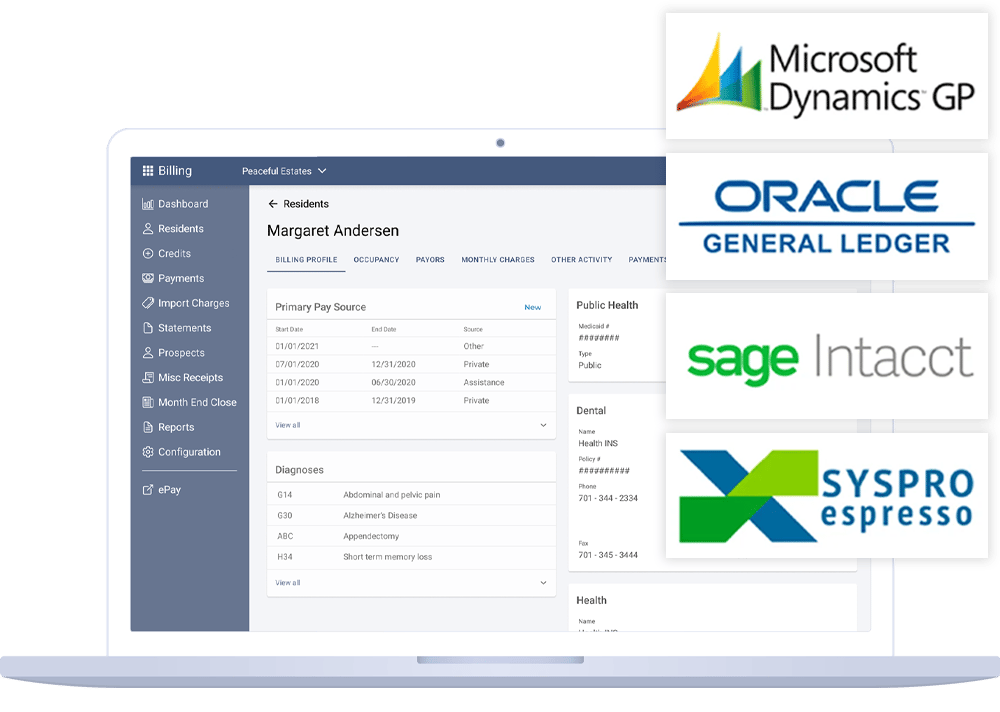Open Credits in the sidebar
This screenshot has height=712, width=1000.
(175, 253)
